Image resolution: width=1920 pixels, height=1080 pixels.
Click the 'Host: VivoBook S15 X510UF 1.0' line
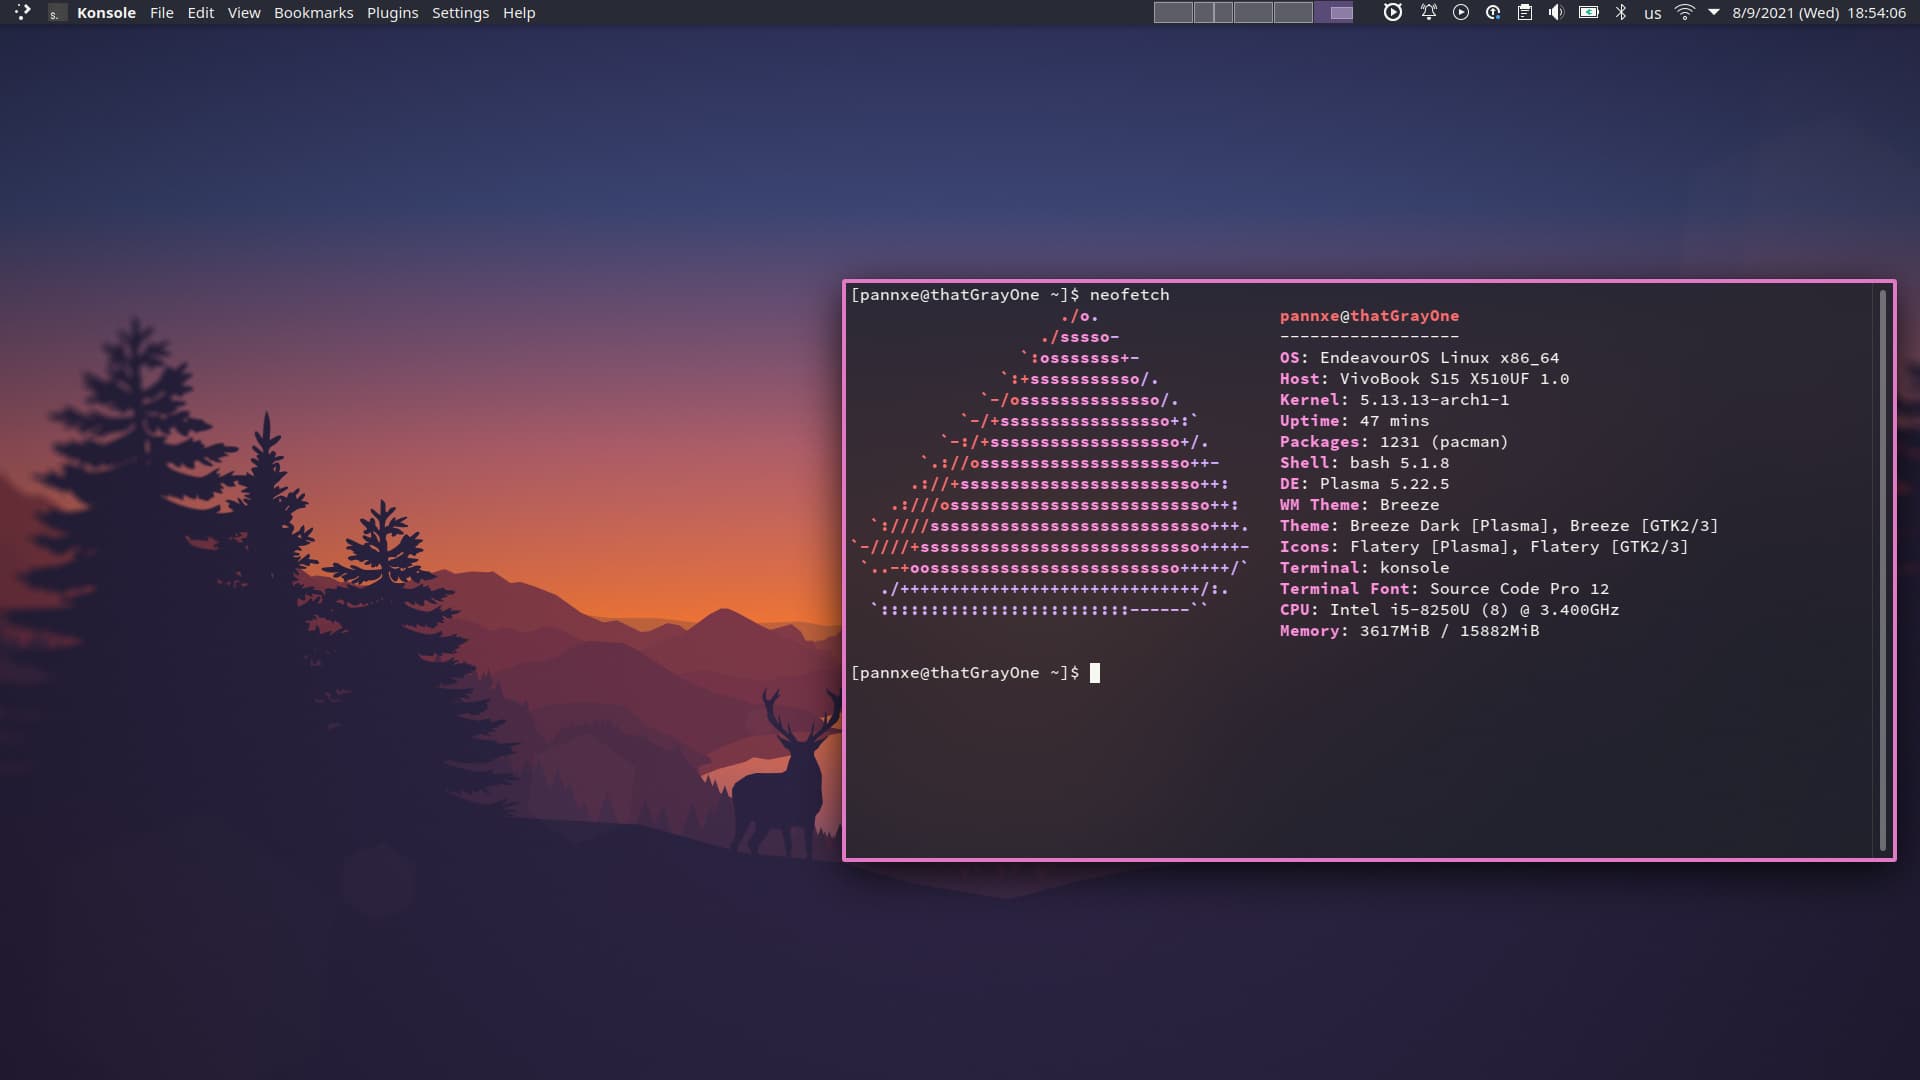coord(1424,379)
